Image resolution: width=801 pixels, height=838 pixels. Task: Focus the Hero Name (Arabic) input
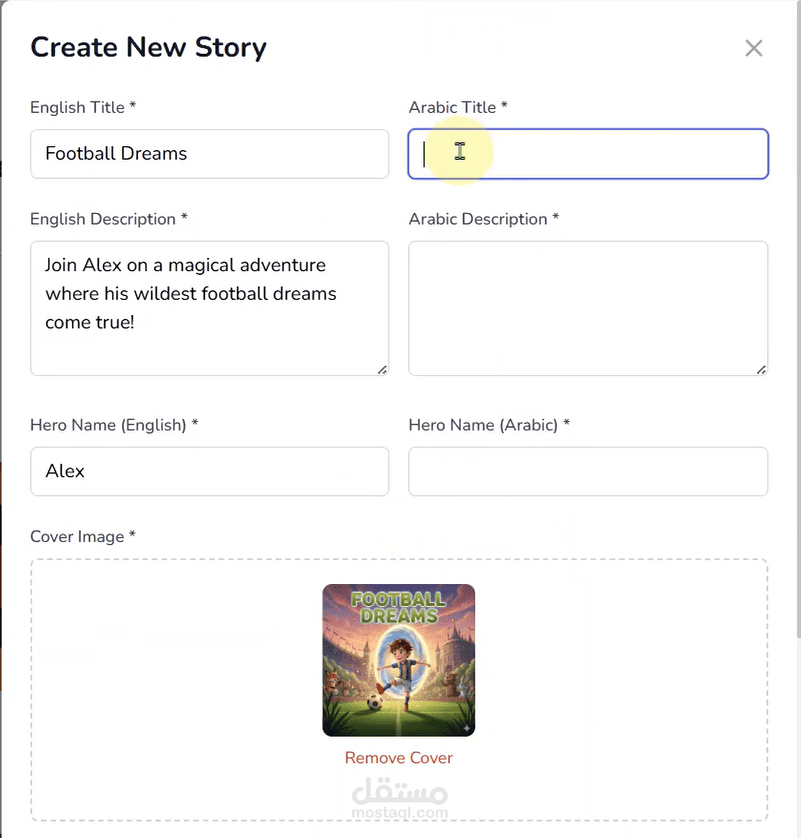[x=588, y=471]
